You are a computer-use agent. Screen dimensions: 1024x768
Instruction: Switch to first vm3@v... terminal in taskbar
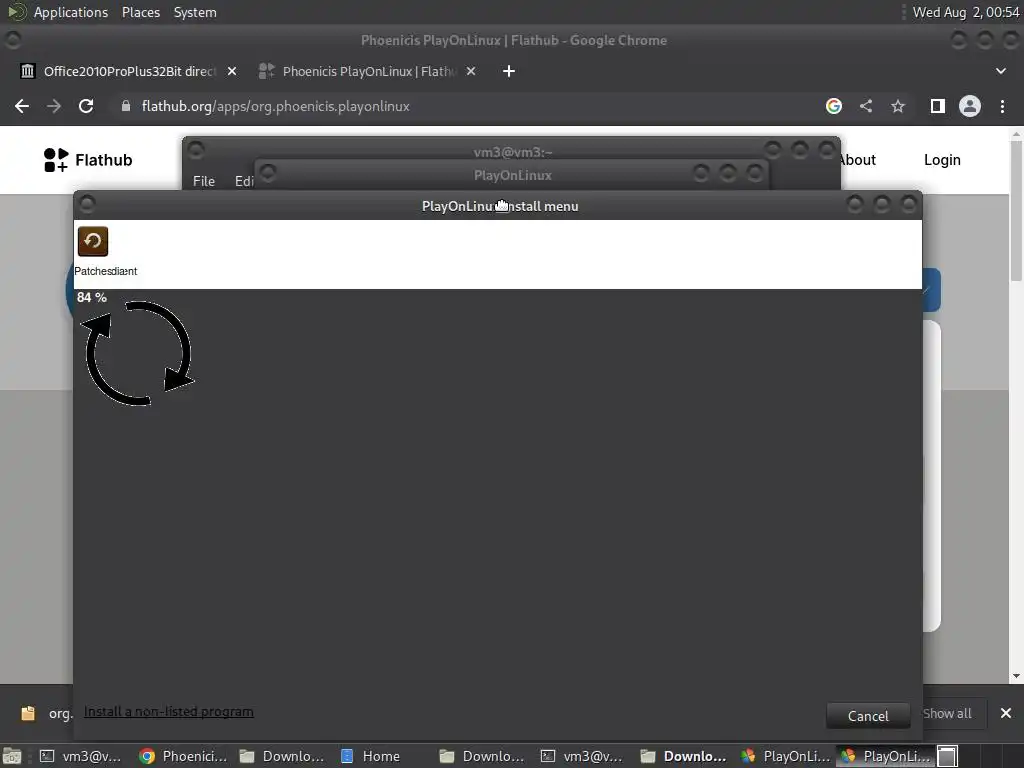[x=81, y=756]
